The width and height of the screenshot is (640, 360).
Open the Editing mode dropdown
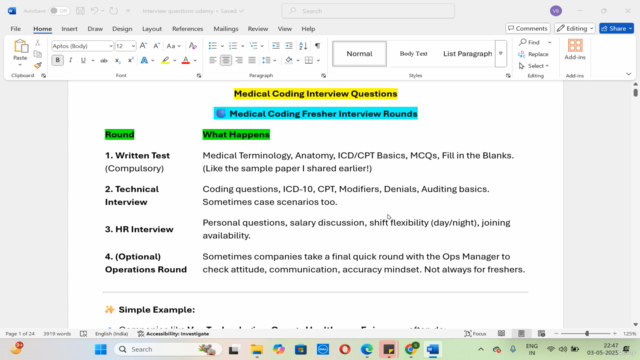point(575,28)
